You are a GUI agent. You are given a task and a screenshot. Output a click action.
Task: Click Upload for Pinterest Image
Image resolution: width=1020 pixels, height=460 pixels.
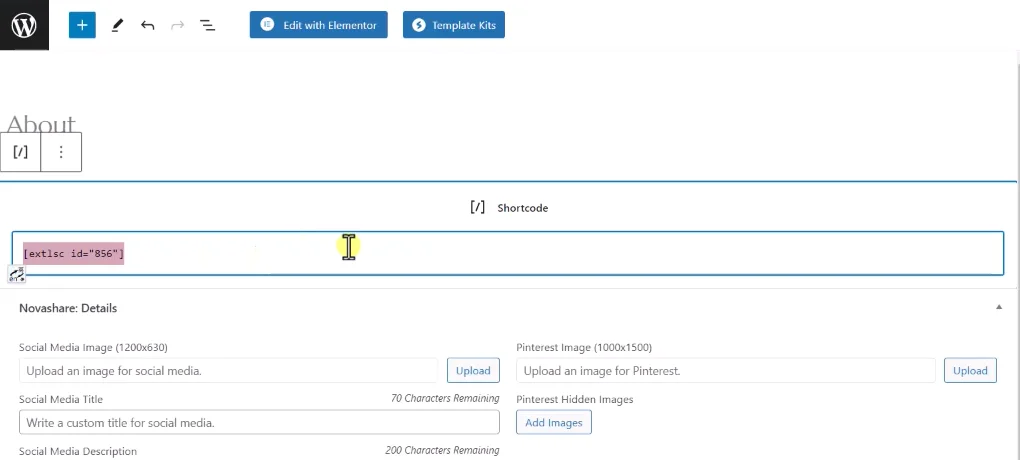coord(969,370)
